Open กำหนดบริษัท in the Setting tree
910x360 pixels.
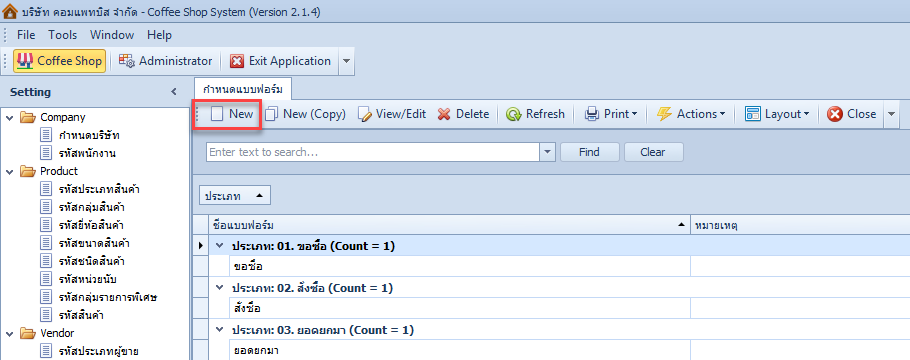[80, 135]
